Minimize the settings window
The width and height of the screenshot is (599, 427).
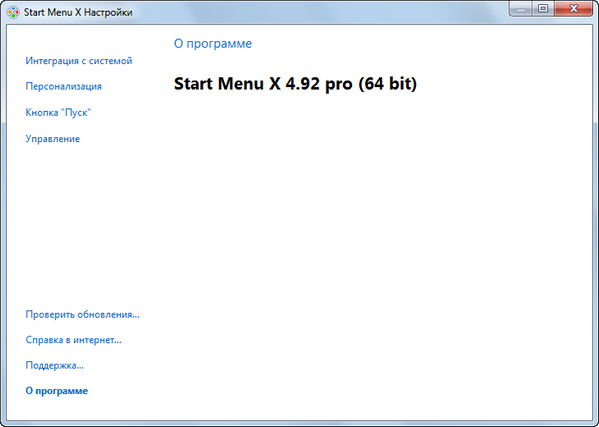[522, 8]
